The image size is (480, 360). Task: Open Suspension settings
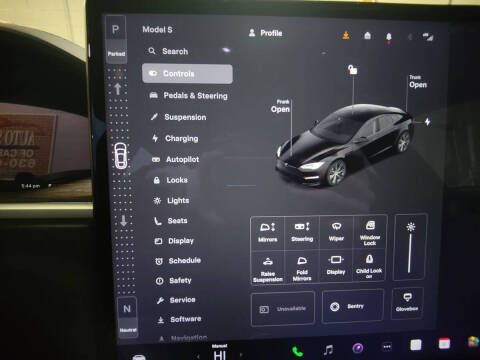click(178, 117)
